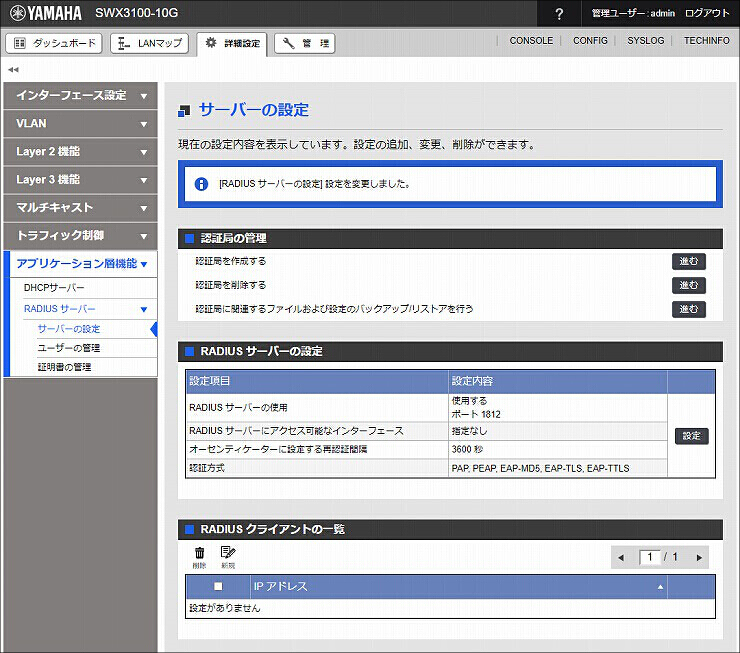Click the PAP, PEAP, EAP-MD5 authentication methods cell
The width and height of the screenshot is (740, 653).
click(x=557, y=468)
